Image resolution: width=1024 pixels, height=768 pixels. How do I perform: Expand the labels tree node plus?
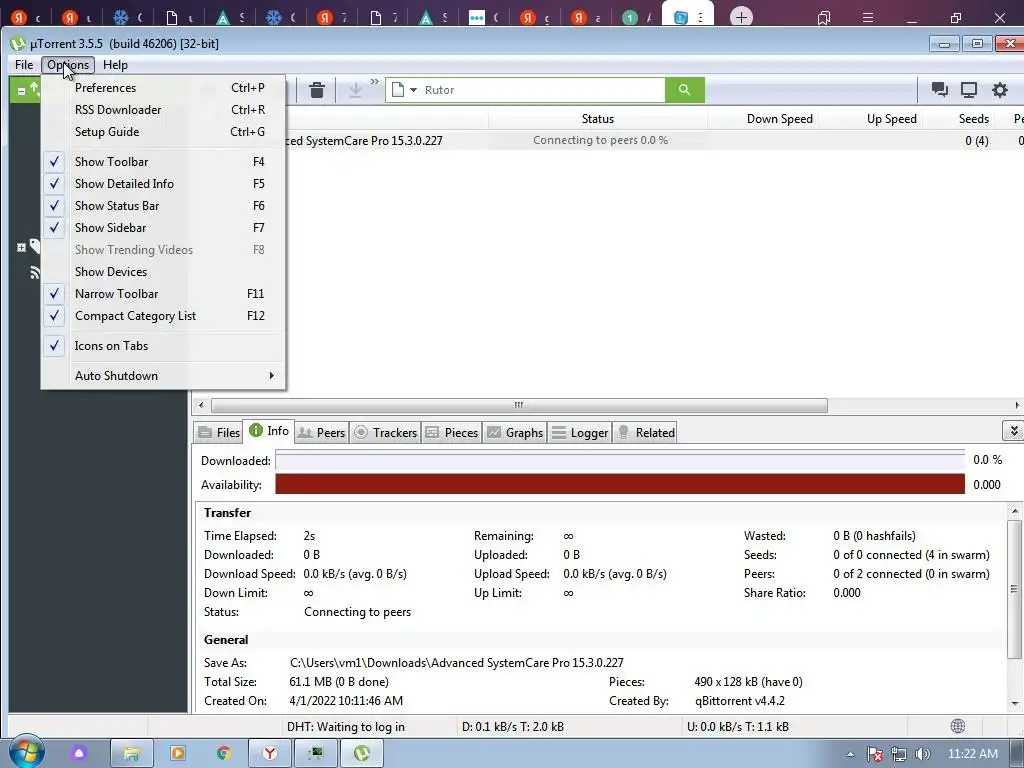21,248
